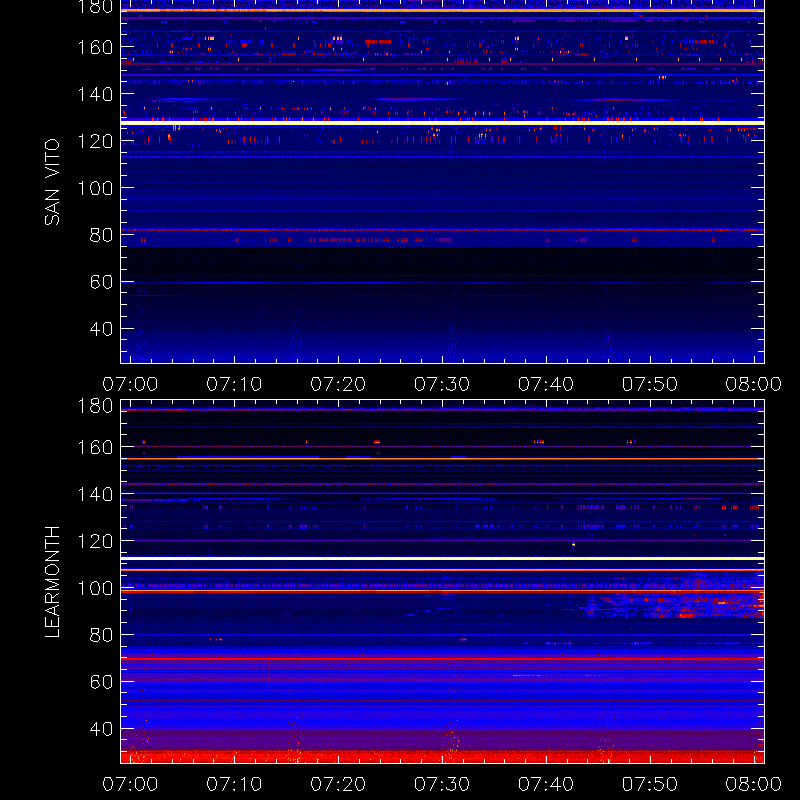Click 07:40 time label under Learmonth plot
This screenshot has height=800, width=800.
coord(546,784)
